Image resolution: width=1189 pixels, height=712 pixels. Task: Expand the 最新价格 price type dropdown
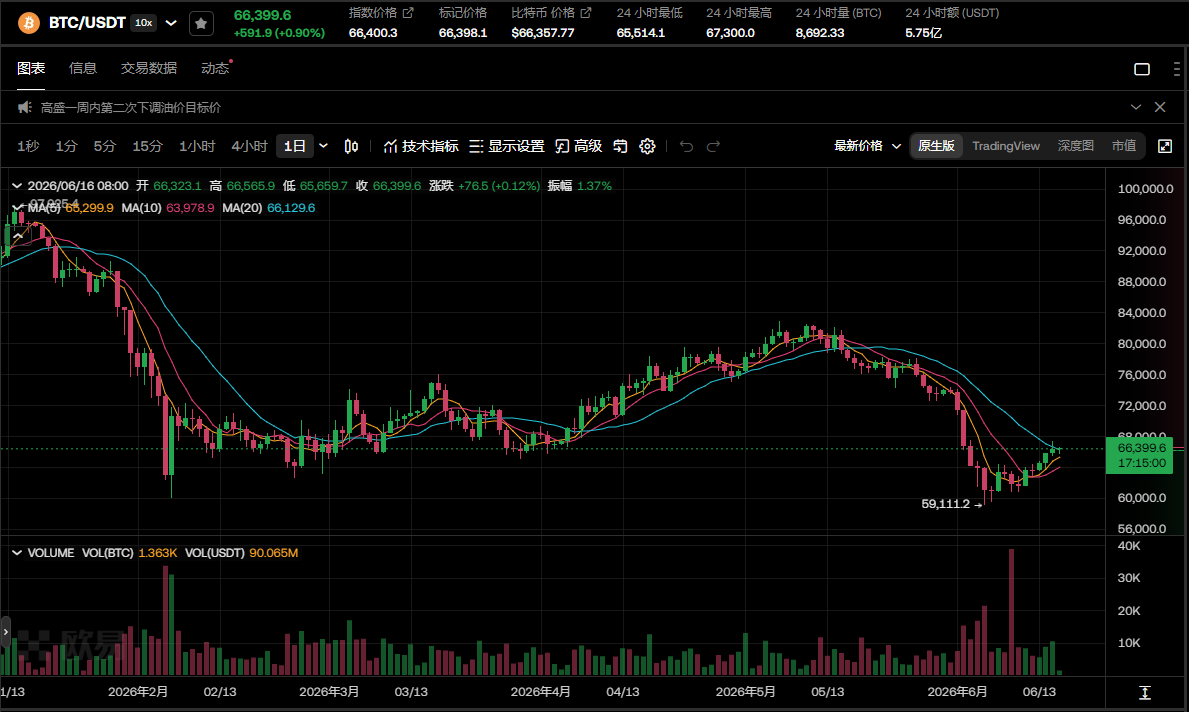pos(867,146)
